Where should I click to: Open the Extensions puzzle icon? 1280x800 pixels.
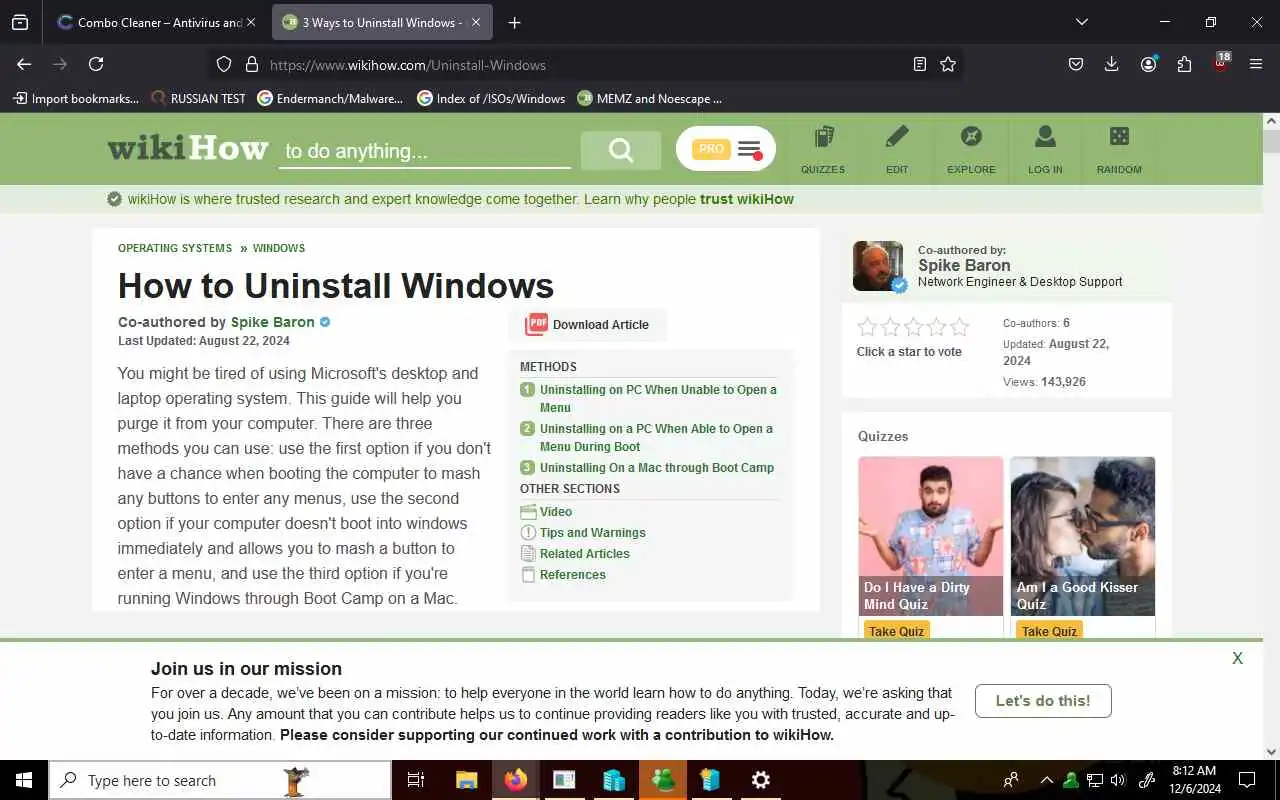click(1184, 64)
